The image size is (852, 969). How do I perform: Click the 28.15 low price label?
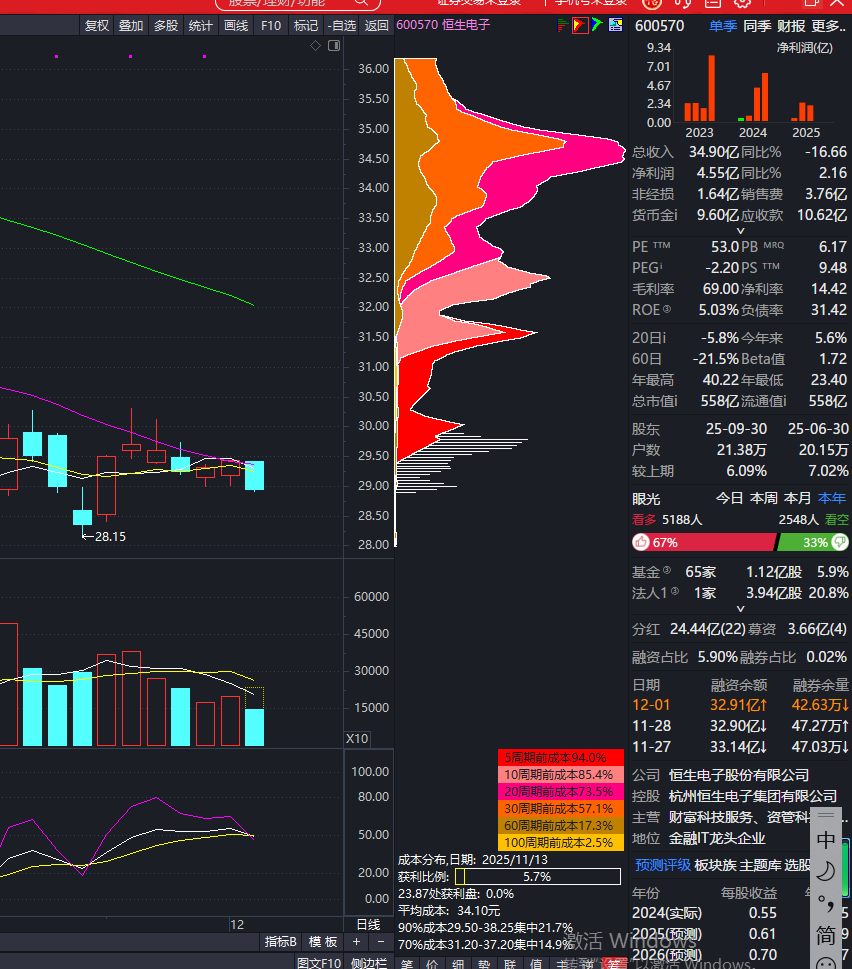pos(111,536)
